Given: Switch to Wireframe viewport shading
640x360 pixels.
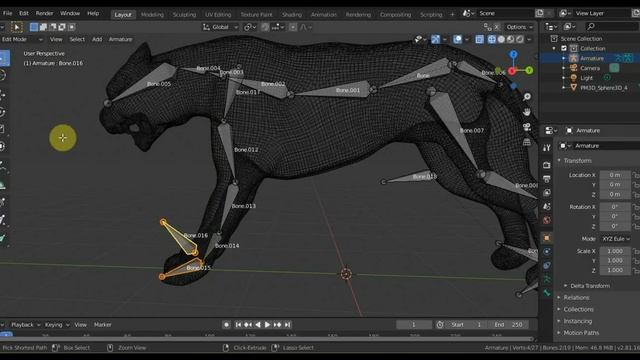Looking at the screenshot, I should click(492, 39).
